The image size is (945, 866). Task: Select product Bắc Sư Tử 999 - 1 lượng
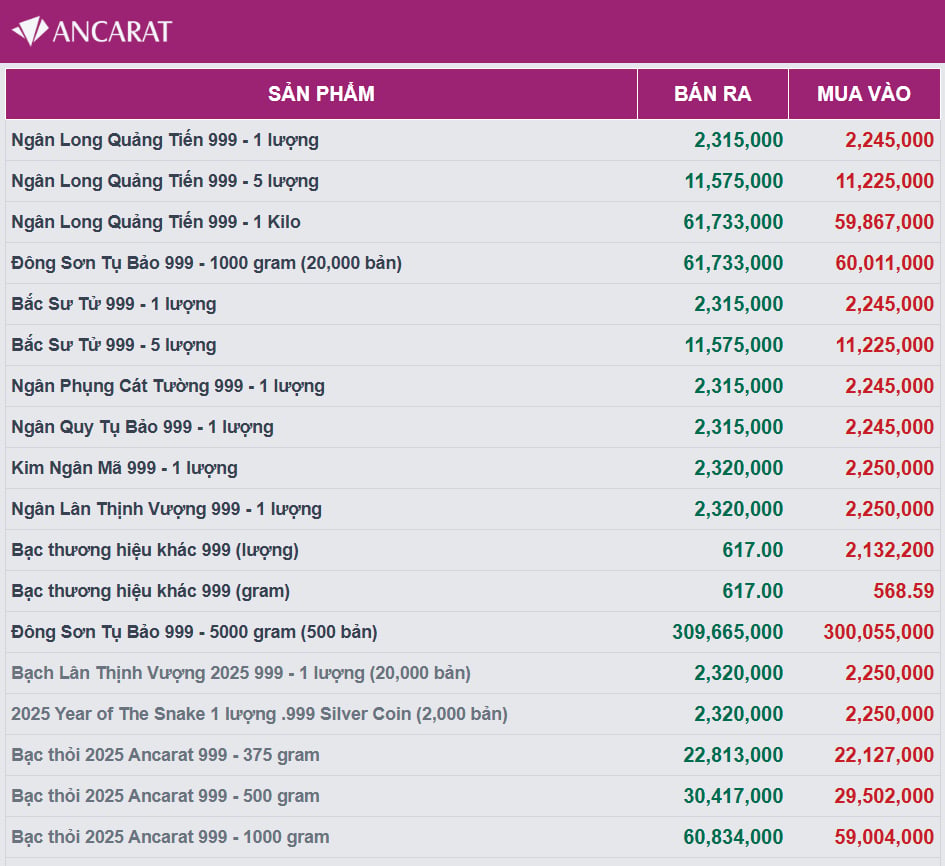[114, 304]
